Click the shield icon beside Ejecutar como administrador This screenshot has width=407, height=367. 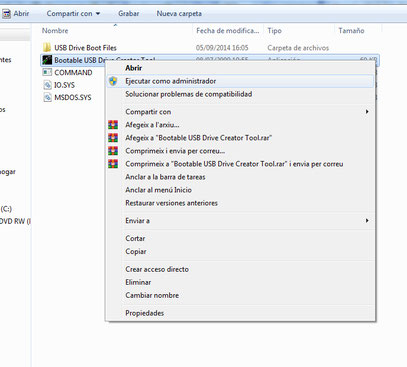pyautogui.click(x=113, y=81)
